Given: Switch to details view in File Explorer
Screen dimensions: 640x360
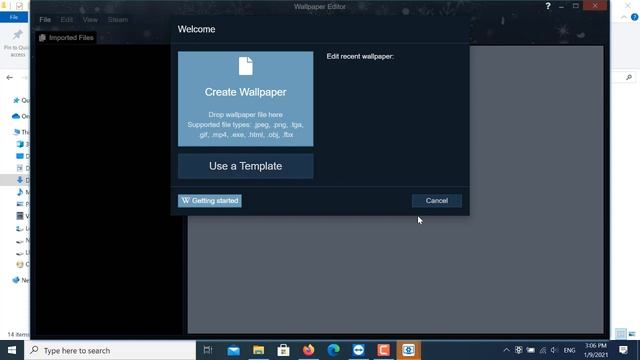Looking at the screenshot, I should [620, 334].
